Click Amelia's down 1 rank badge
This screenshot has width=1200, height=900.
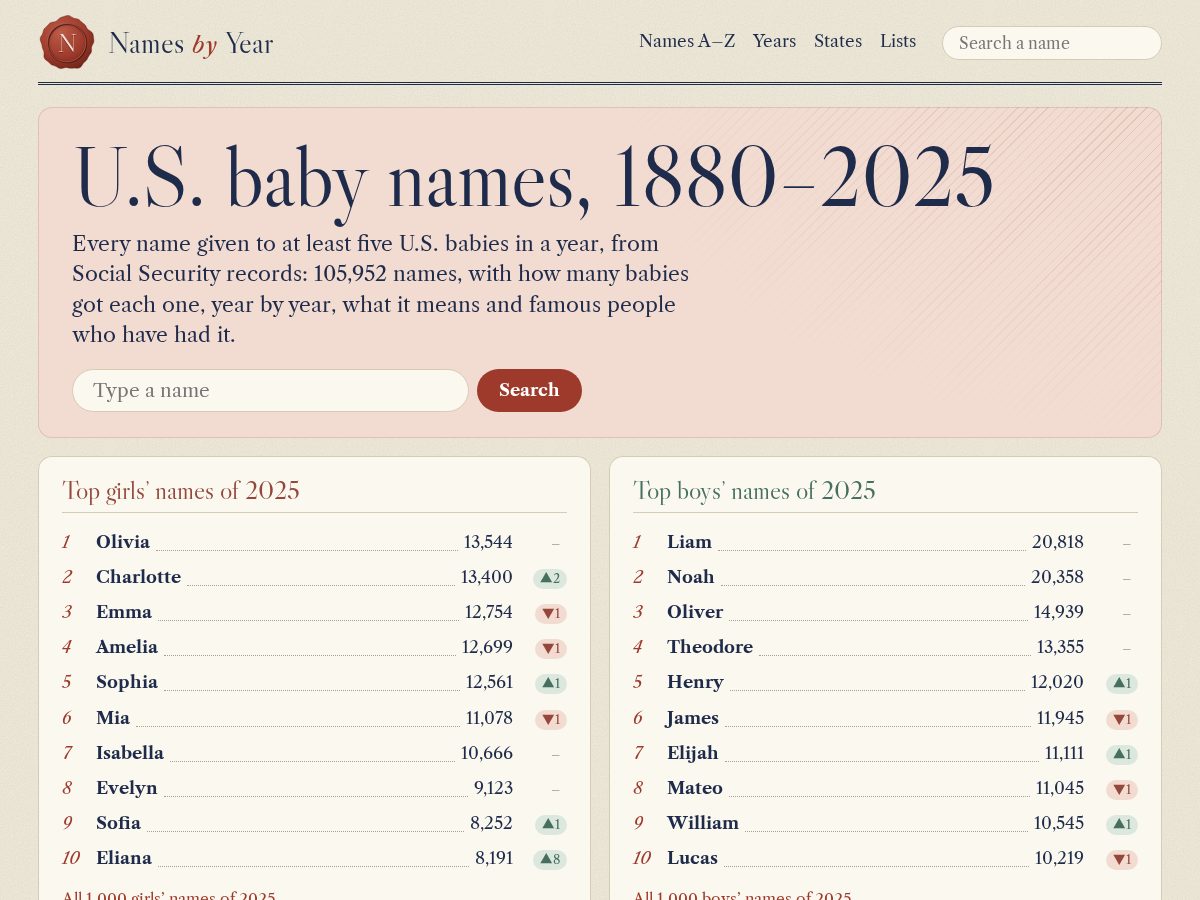pos(551,648)
